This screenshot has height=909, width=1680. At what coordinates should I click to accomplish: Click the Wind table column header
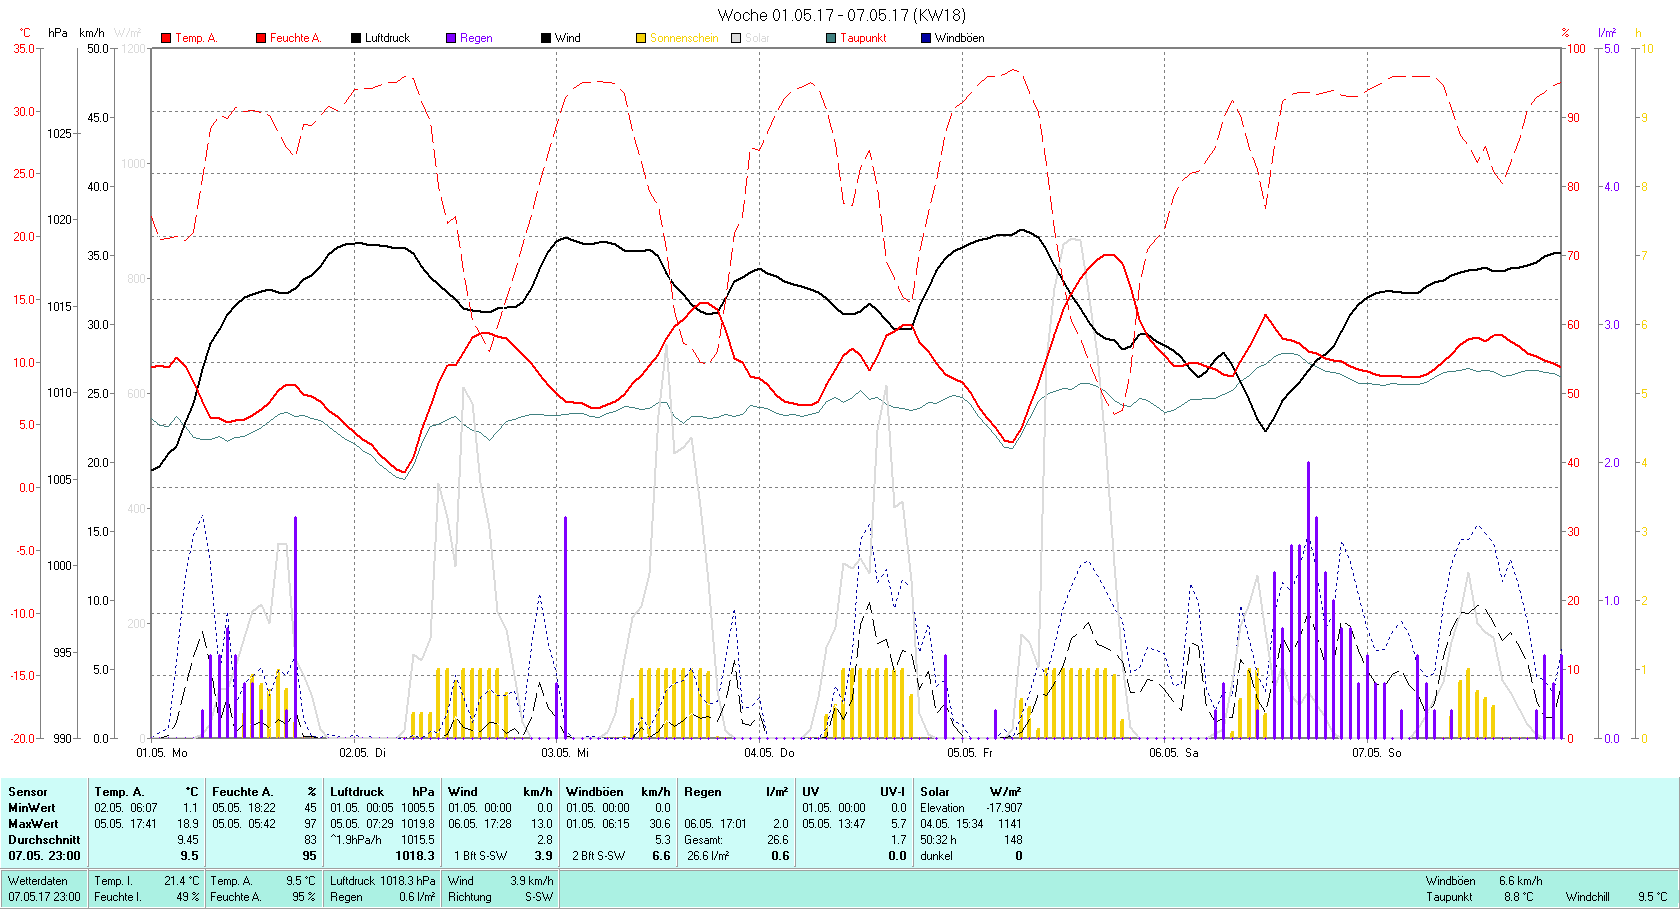462,792
